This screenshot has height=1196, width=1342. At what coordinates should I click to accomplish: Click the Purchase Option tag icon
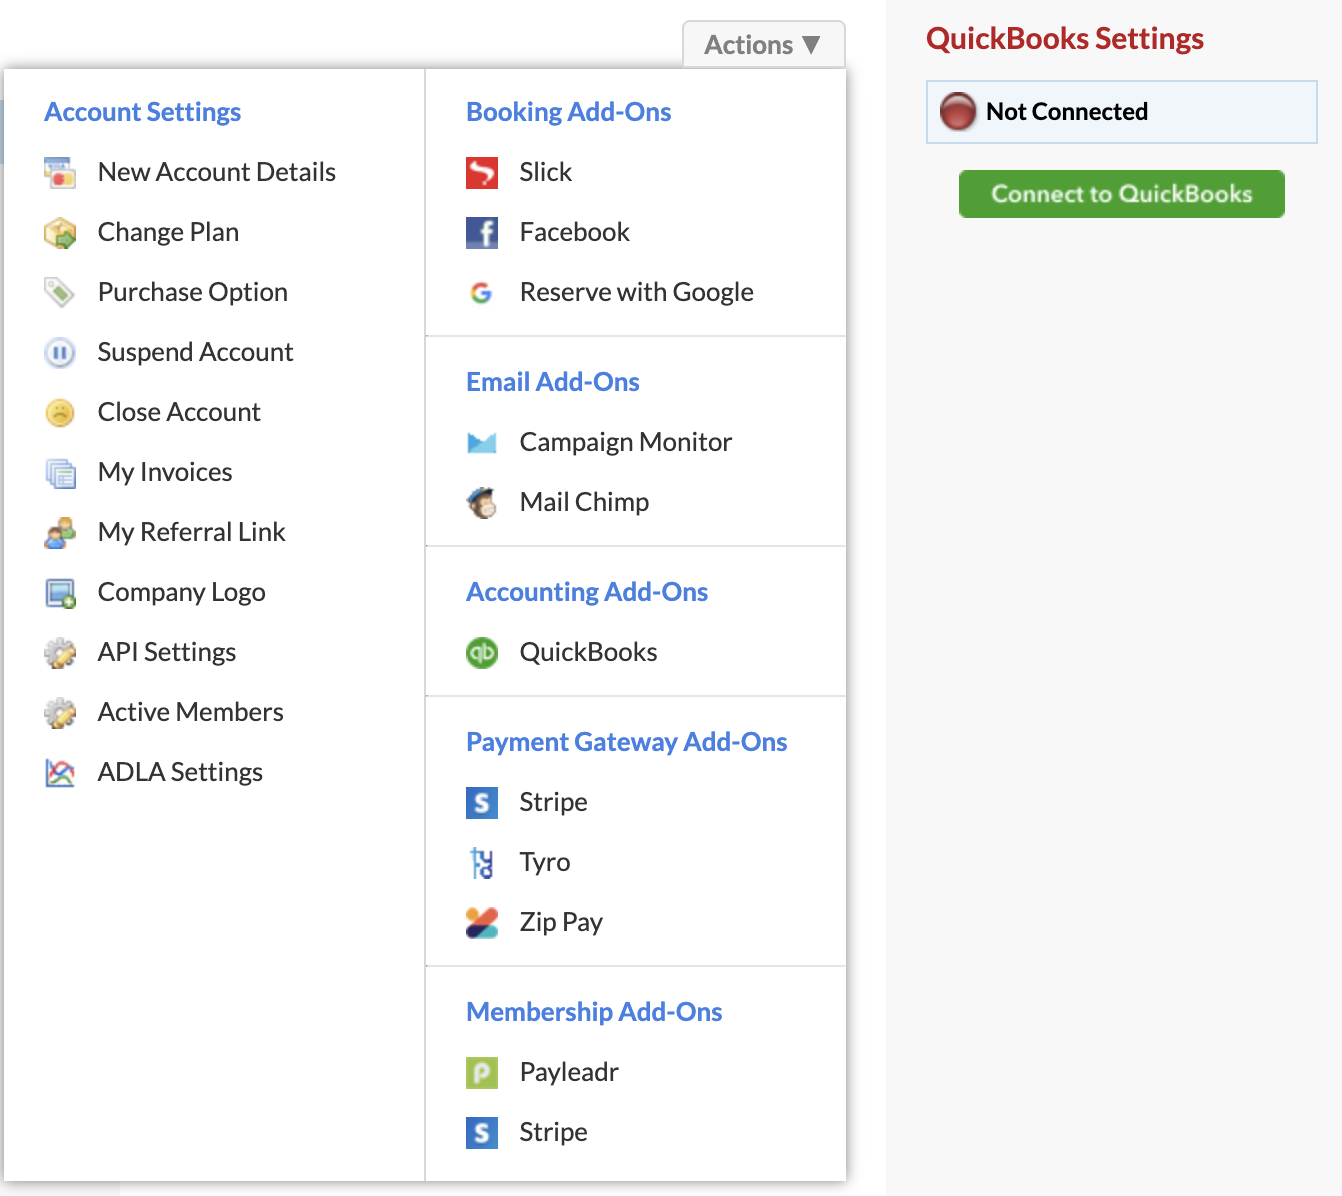(x=60, y=292)
